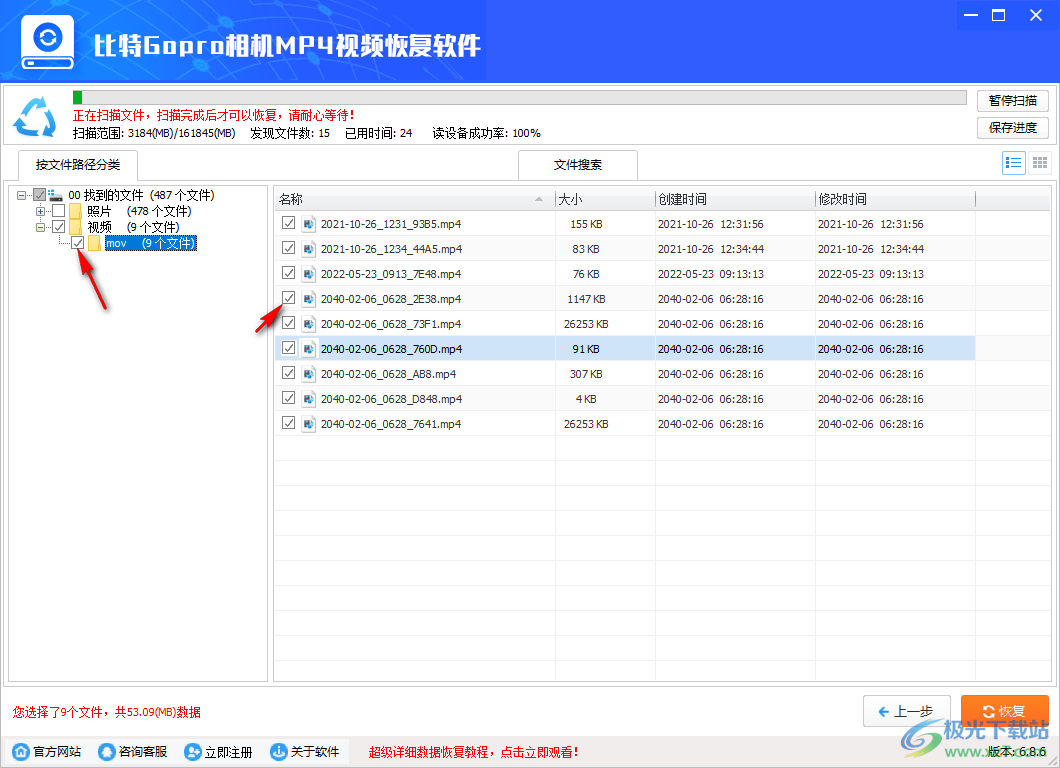This screenshot has height=768, width=1060.
Task: Switch to thumbnail grid view icon
Action: point(1040,163)
